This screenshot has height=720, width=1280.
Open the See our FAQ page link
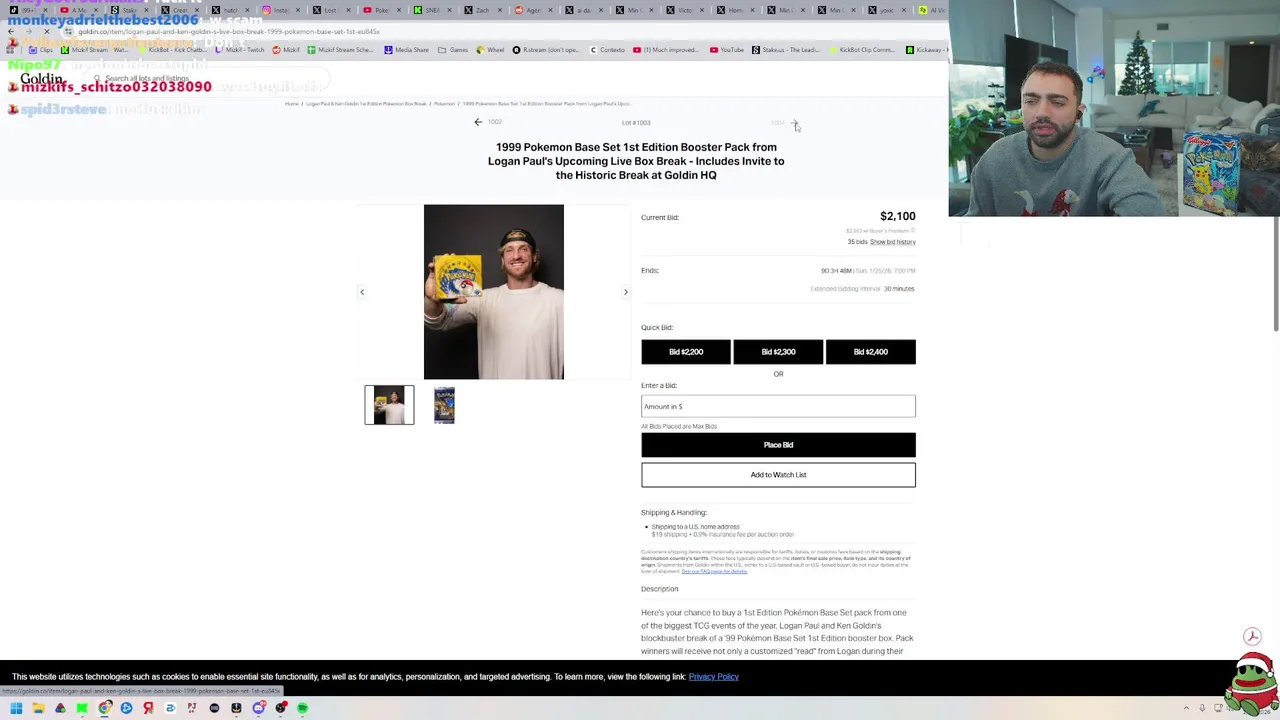tap(714, 571)
